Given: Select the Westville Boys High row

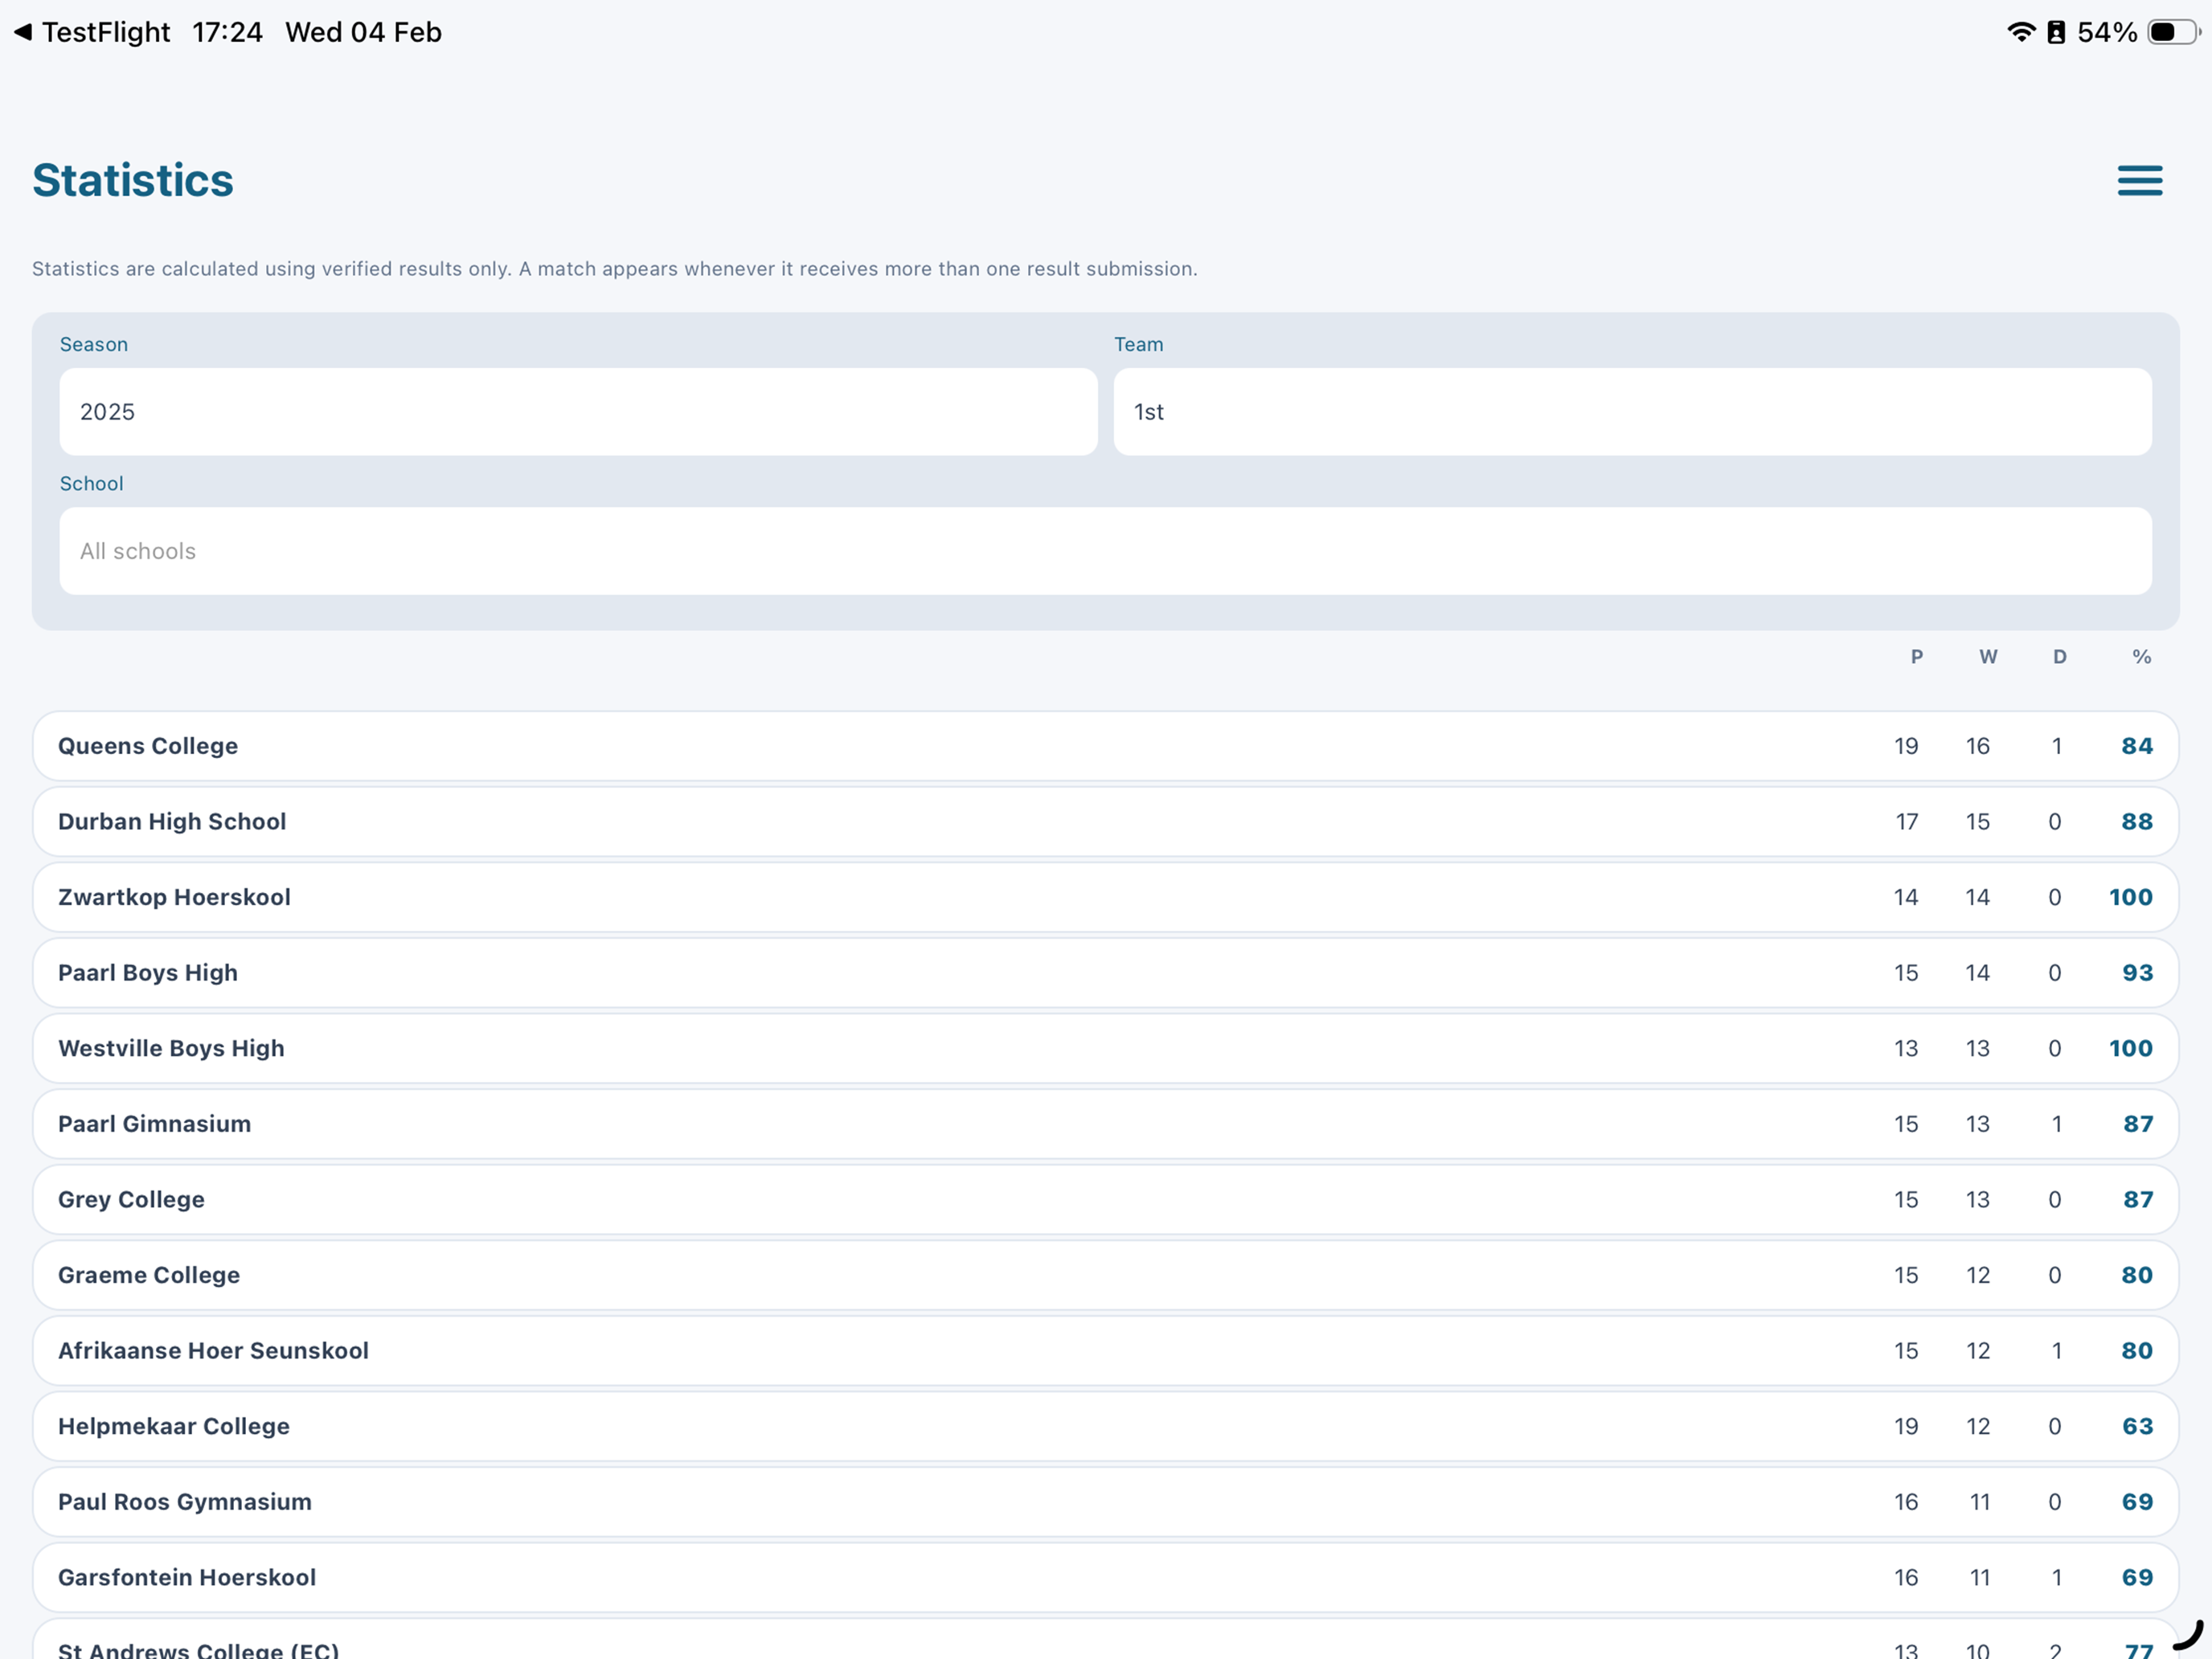Looking at the screenshot, I should click(x=1105, y=1048).
